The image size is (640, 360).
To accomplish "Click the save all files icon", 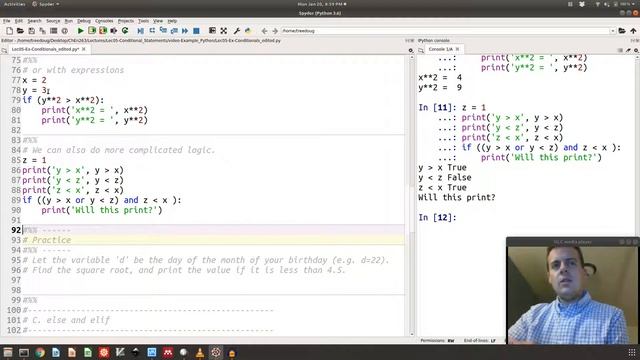I will tap(42, 31).
